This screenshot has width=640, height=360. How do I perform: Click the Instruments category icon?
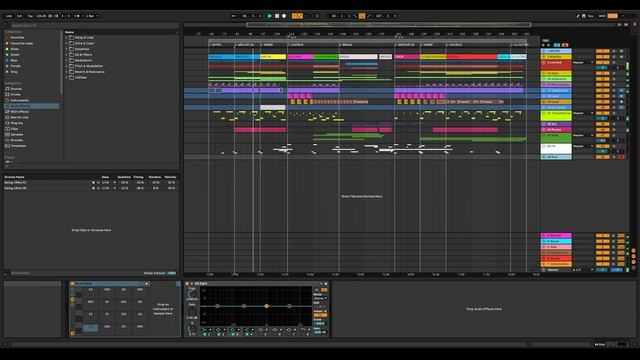(7, 100)
